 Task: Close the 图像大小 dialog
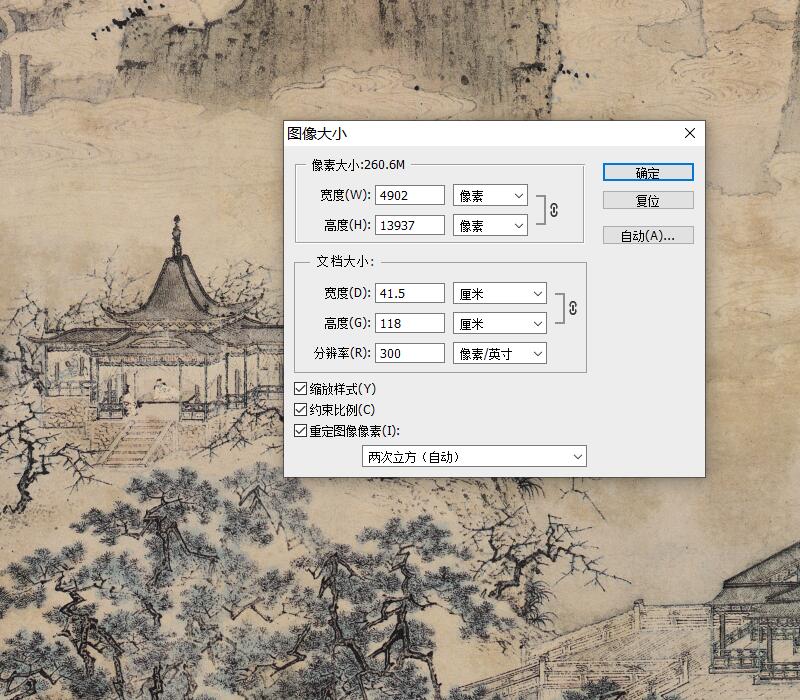pos(690,133)
